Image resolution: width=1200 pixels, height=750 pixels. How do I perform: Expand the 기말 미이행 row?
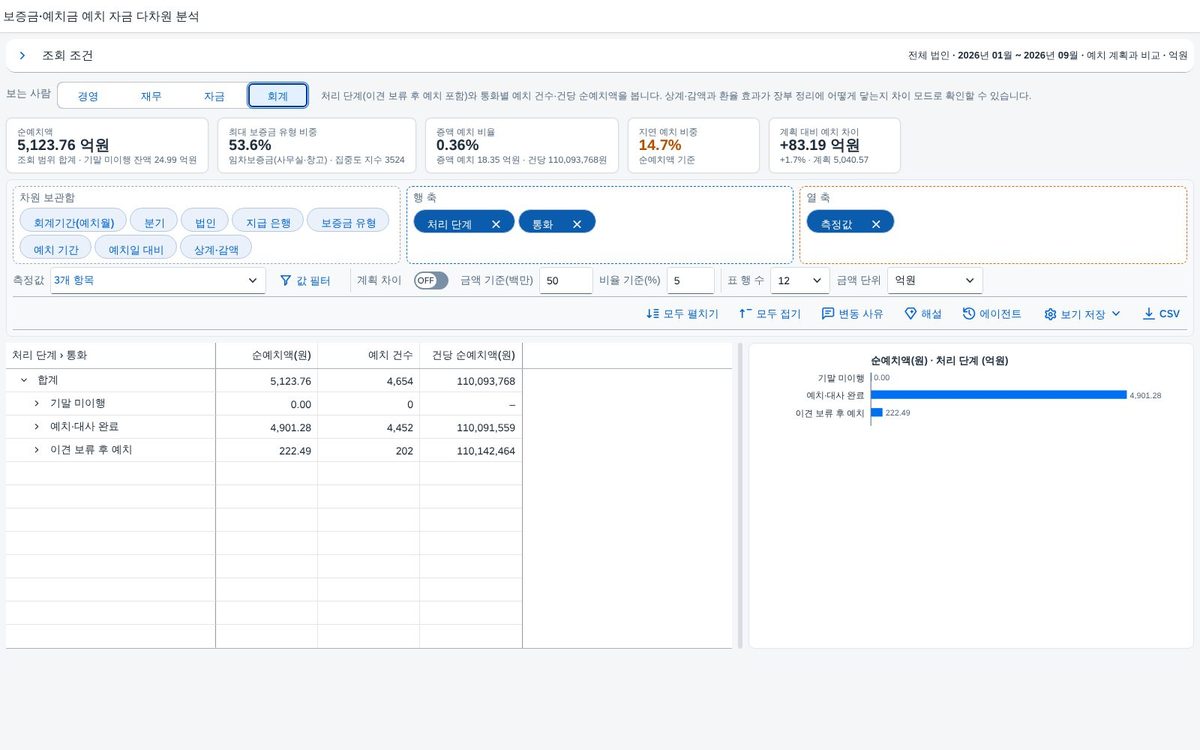pyautogui.click(x=37, y=404)
